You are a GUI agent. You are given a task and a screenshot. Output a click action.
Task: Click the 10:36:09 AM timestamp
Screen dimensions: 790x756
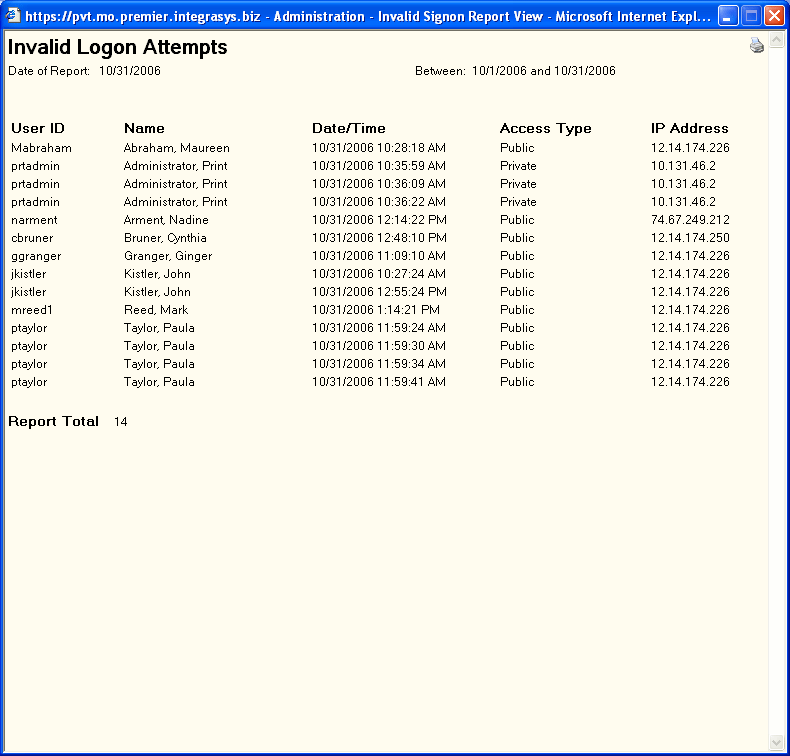coord(379,184)
